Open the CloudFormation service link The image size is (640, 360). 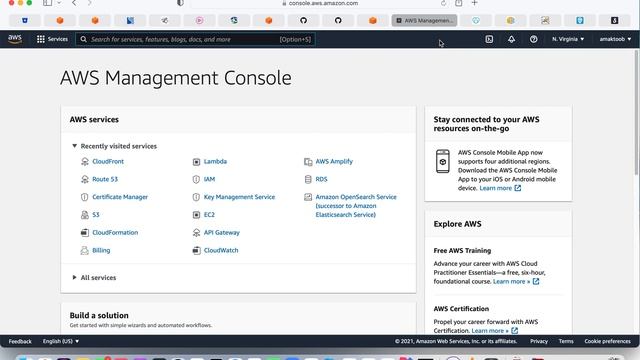coord(115,233)
